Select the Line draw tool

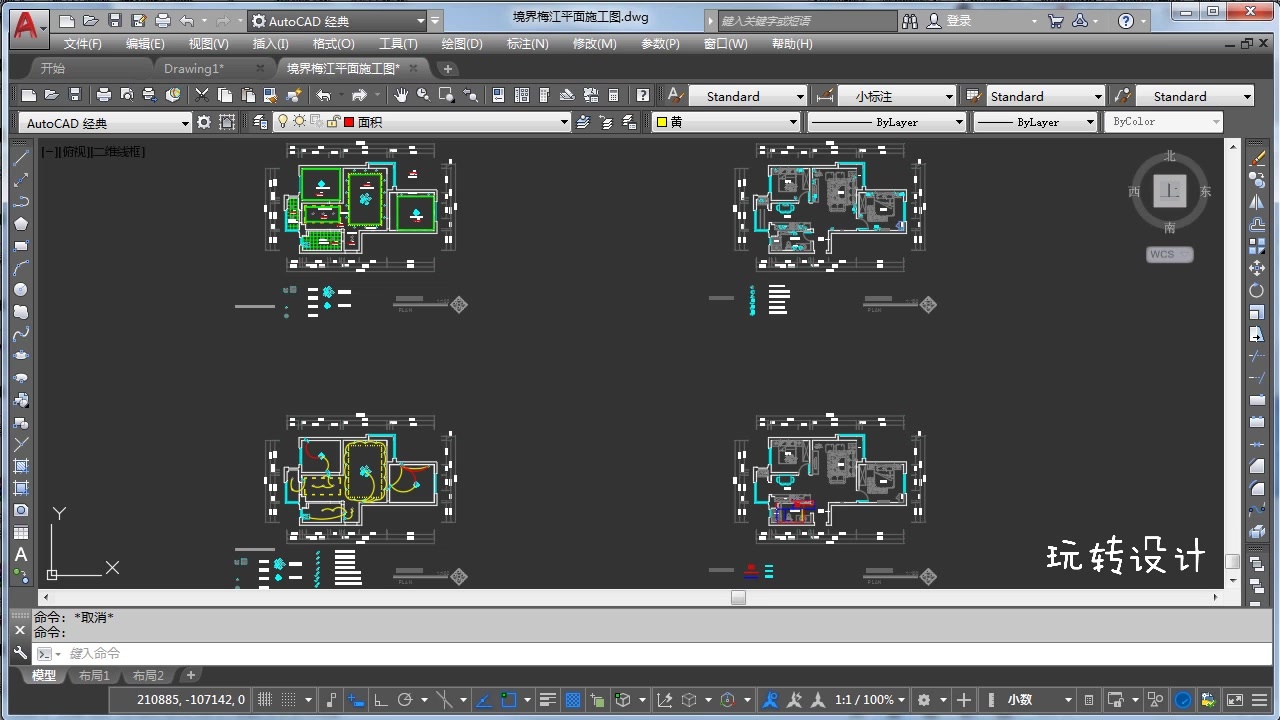[21, 157]
